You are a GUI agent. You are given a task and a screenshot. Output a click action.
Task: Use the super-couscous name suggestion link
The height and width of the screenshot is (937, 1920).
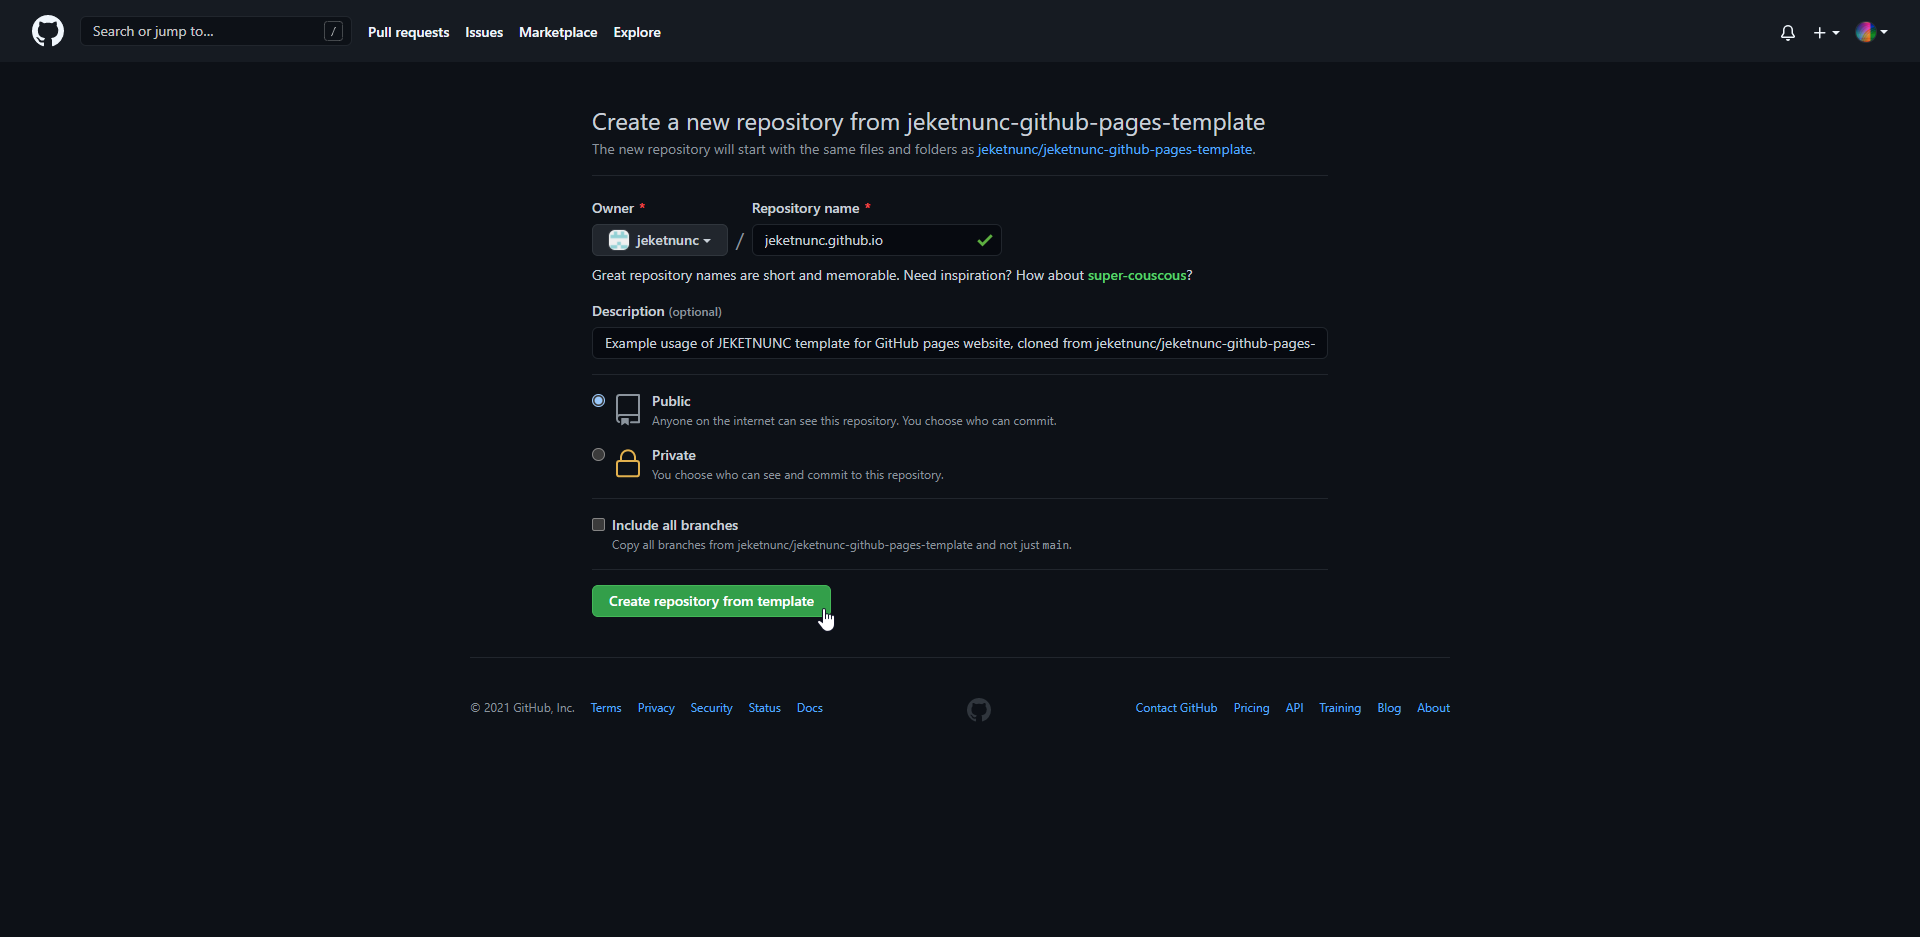(1137, 275)
